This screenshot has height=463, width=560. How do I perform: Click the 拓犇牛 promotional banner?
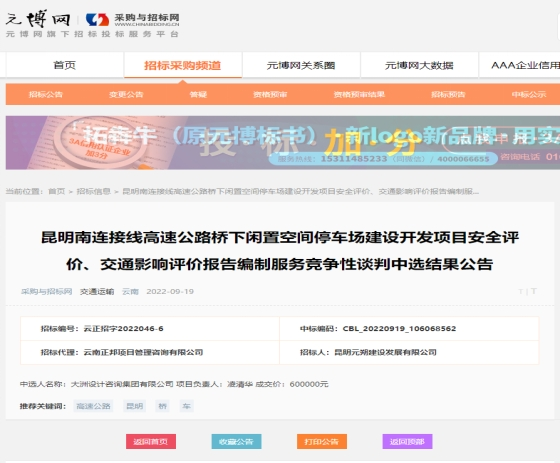tap(283, 143)
